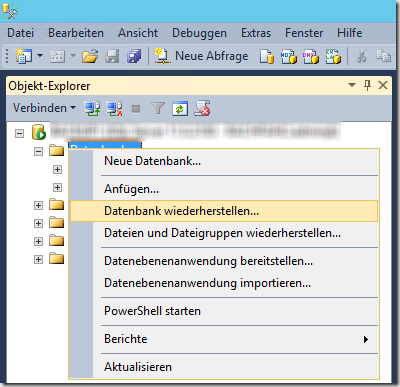Screen dimensions: 400x387
Task: Click the open file folder icon
Action: pos(90,56)
